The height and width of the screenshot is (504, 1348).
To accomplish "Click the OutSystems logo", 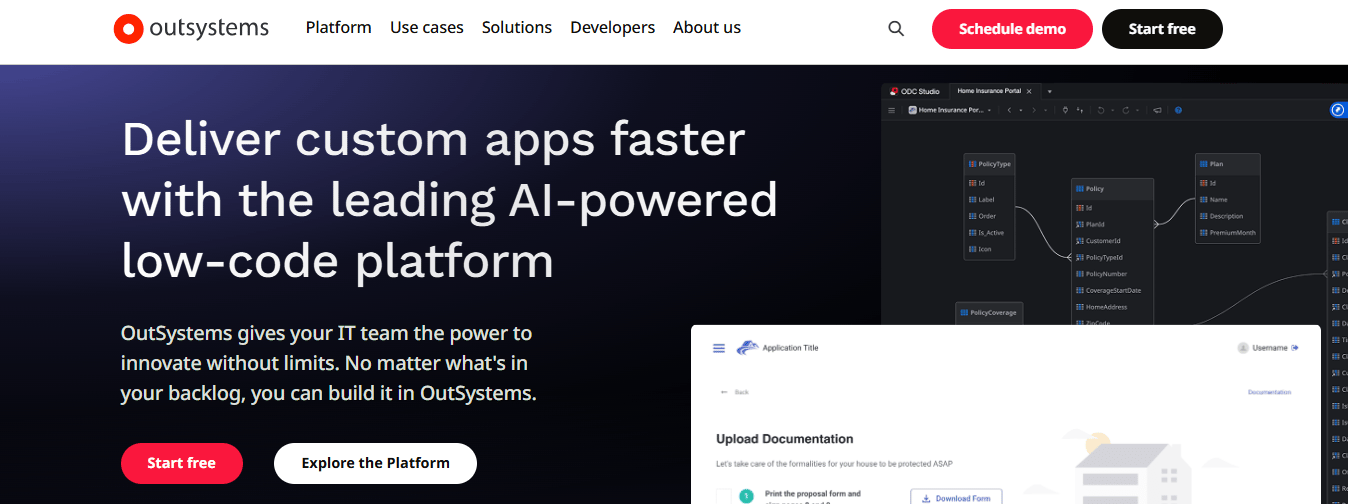I will [191, 28].
